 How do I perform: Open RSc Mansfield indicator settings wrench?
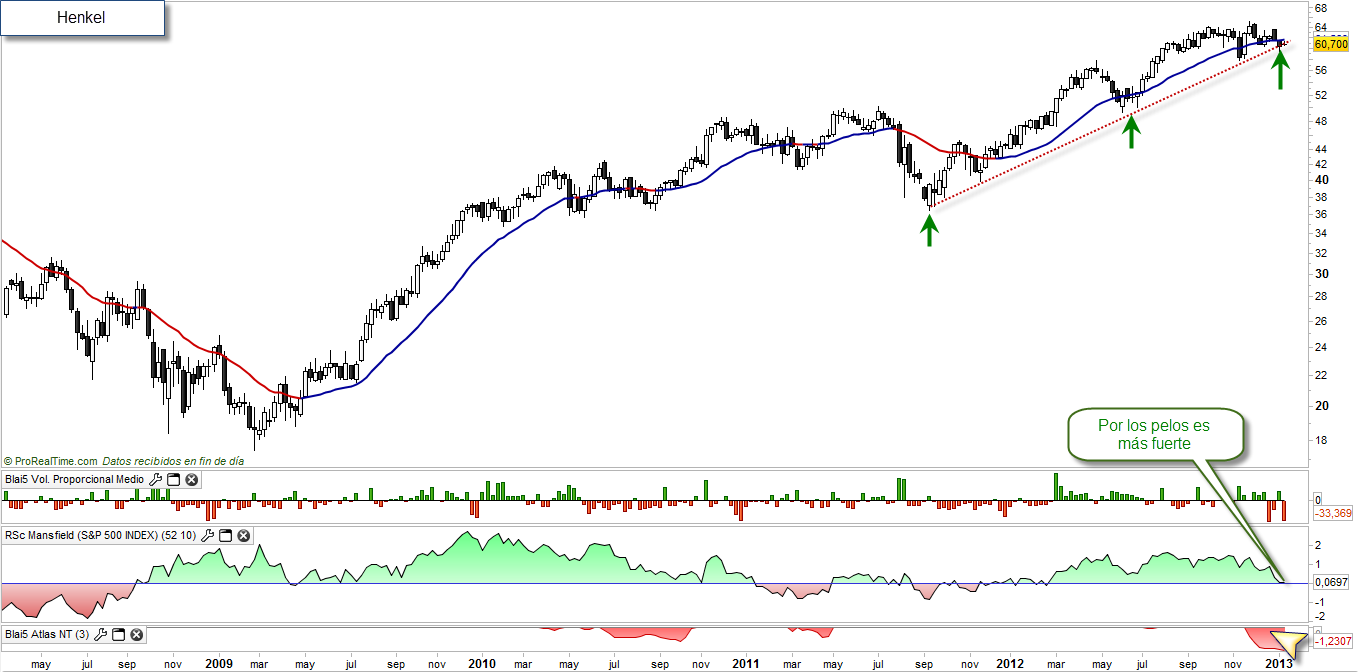[x=207, y=536]
